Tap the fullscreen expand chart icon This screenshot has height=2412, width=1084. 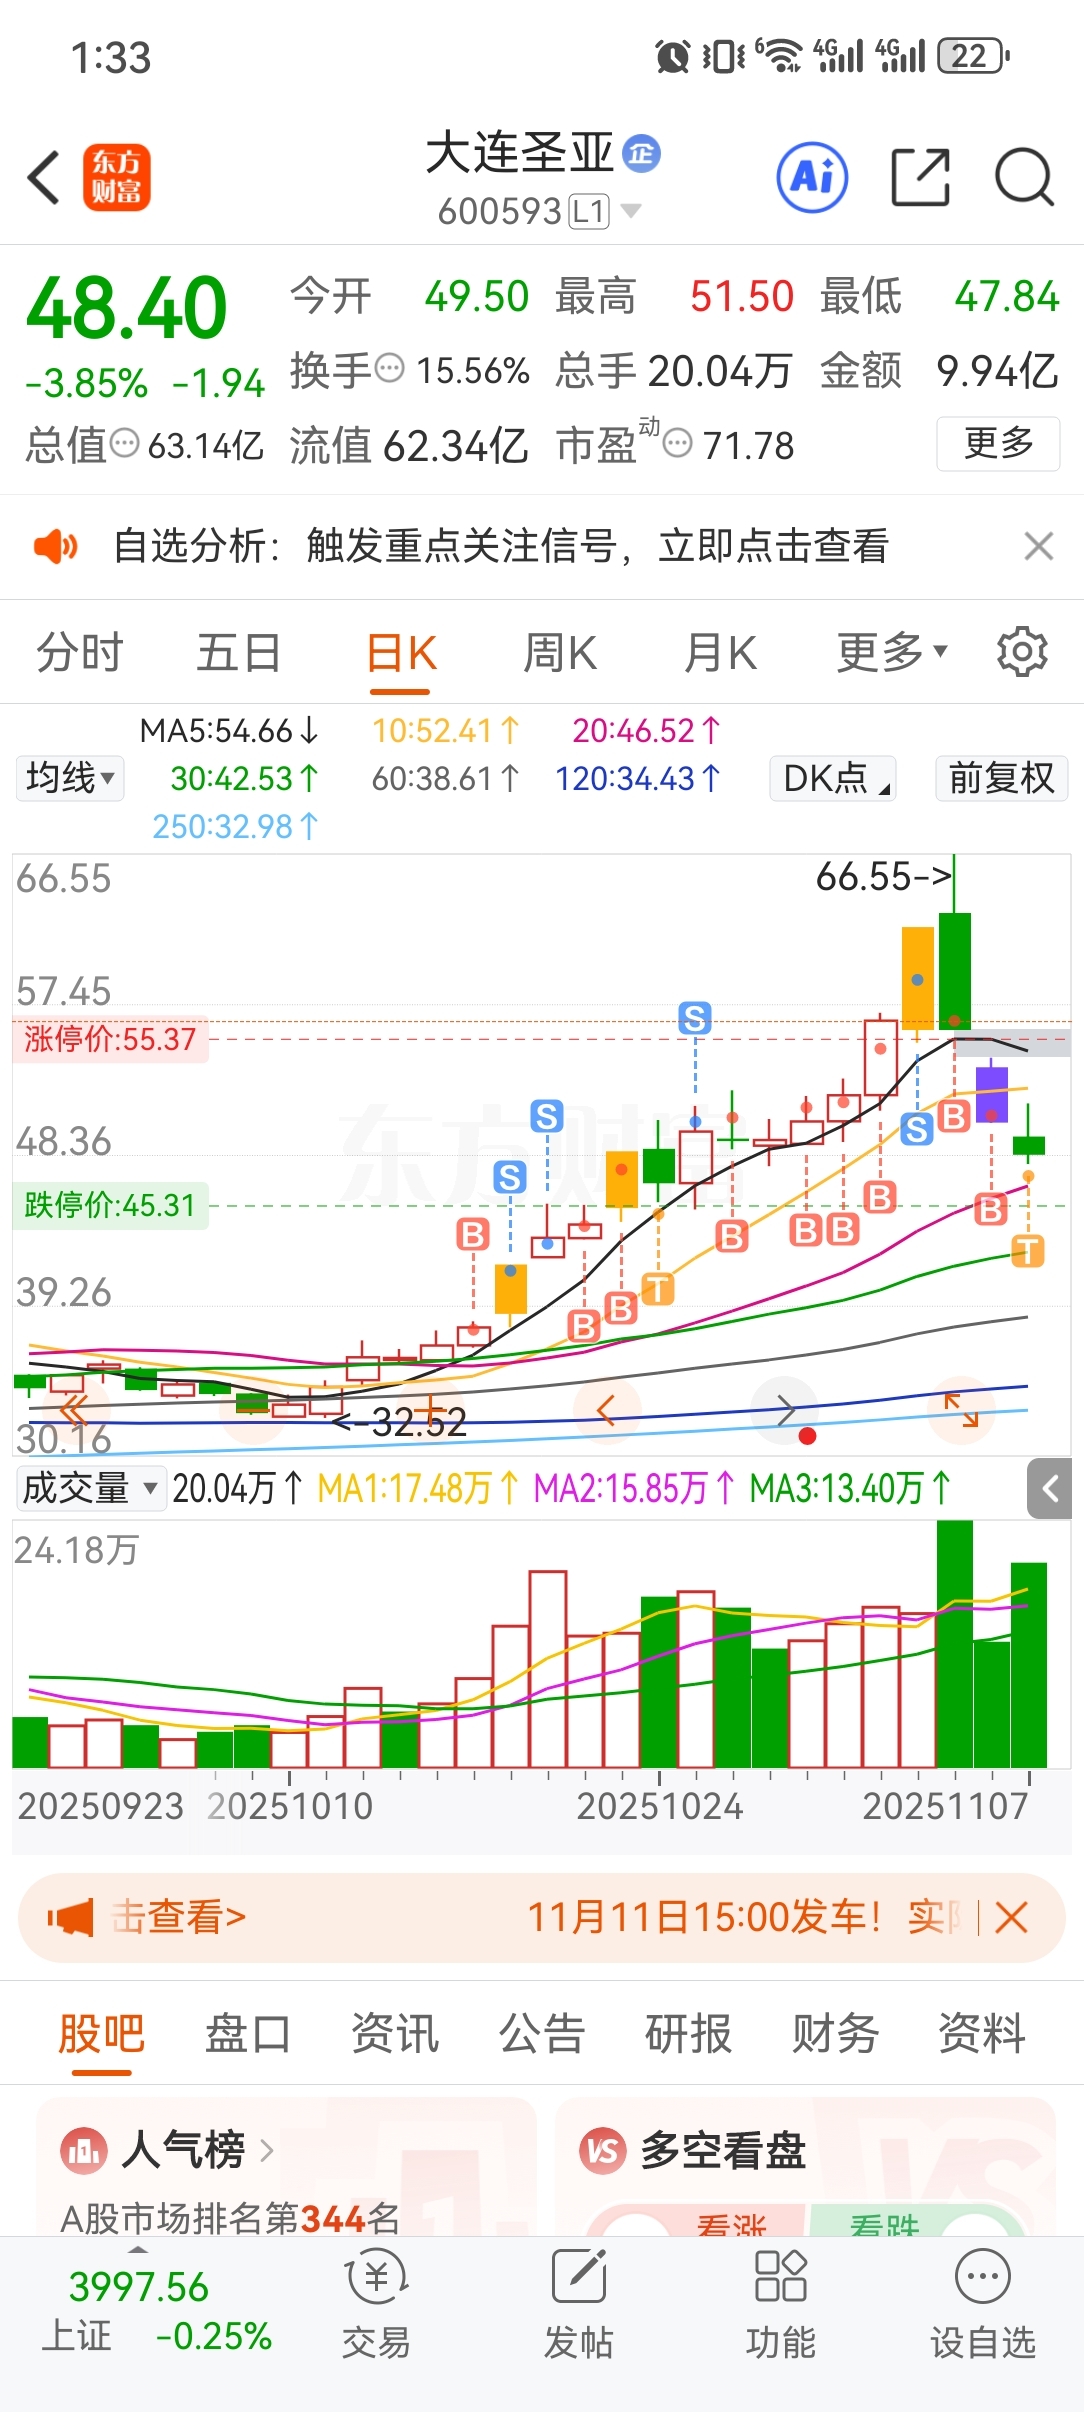point(961,1410)
